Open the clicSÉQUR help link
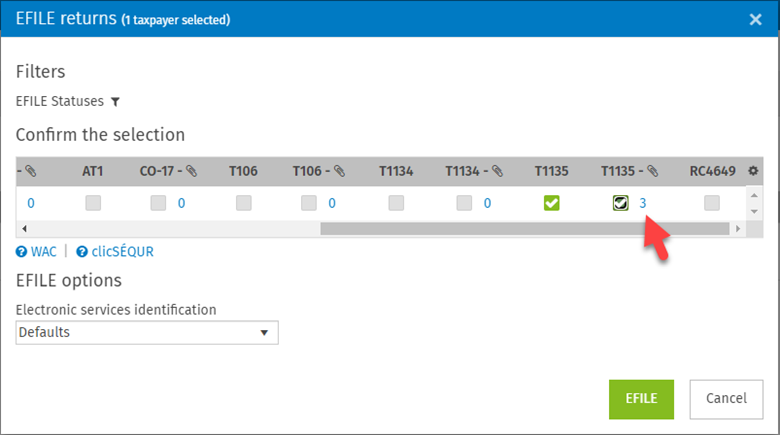 (122, 252)
